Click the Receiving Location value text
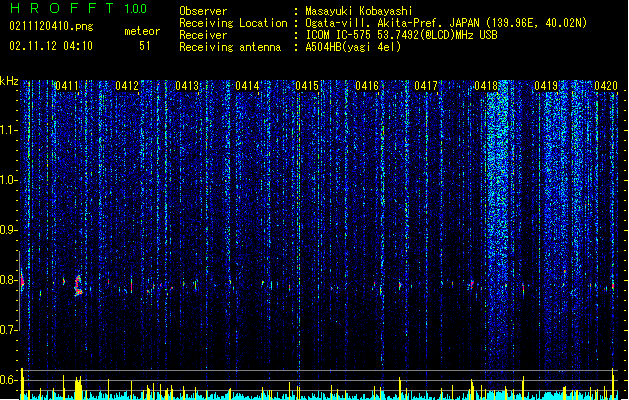The height and width of the screenshot is (400, 629). coord(446,23)
